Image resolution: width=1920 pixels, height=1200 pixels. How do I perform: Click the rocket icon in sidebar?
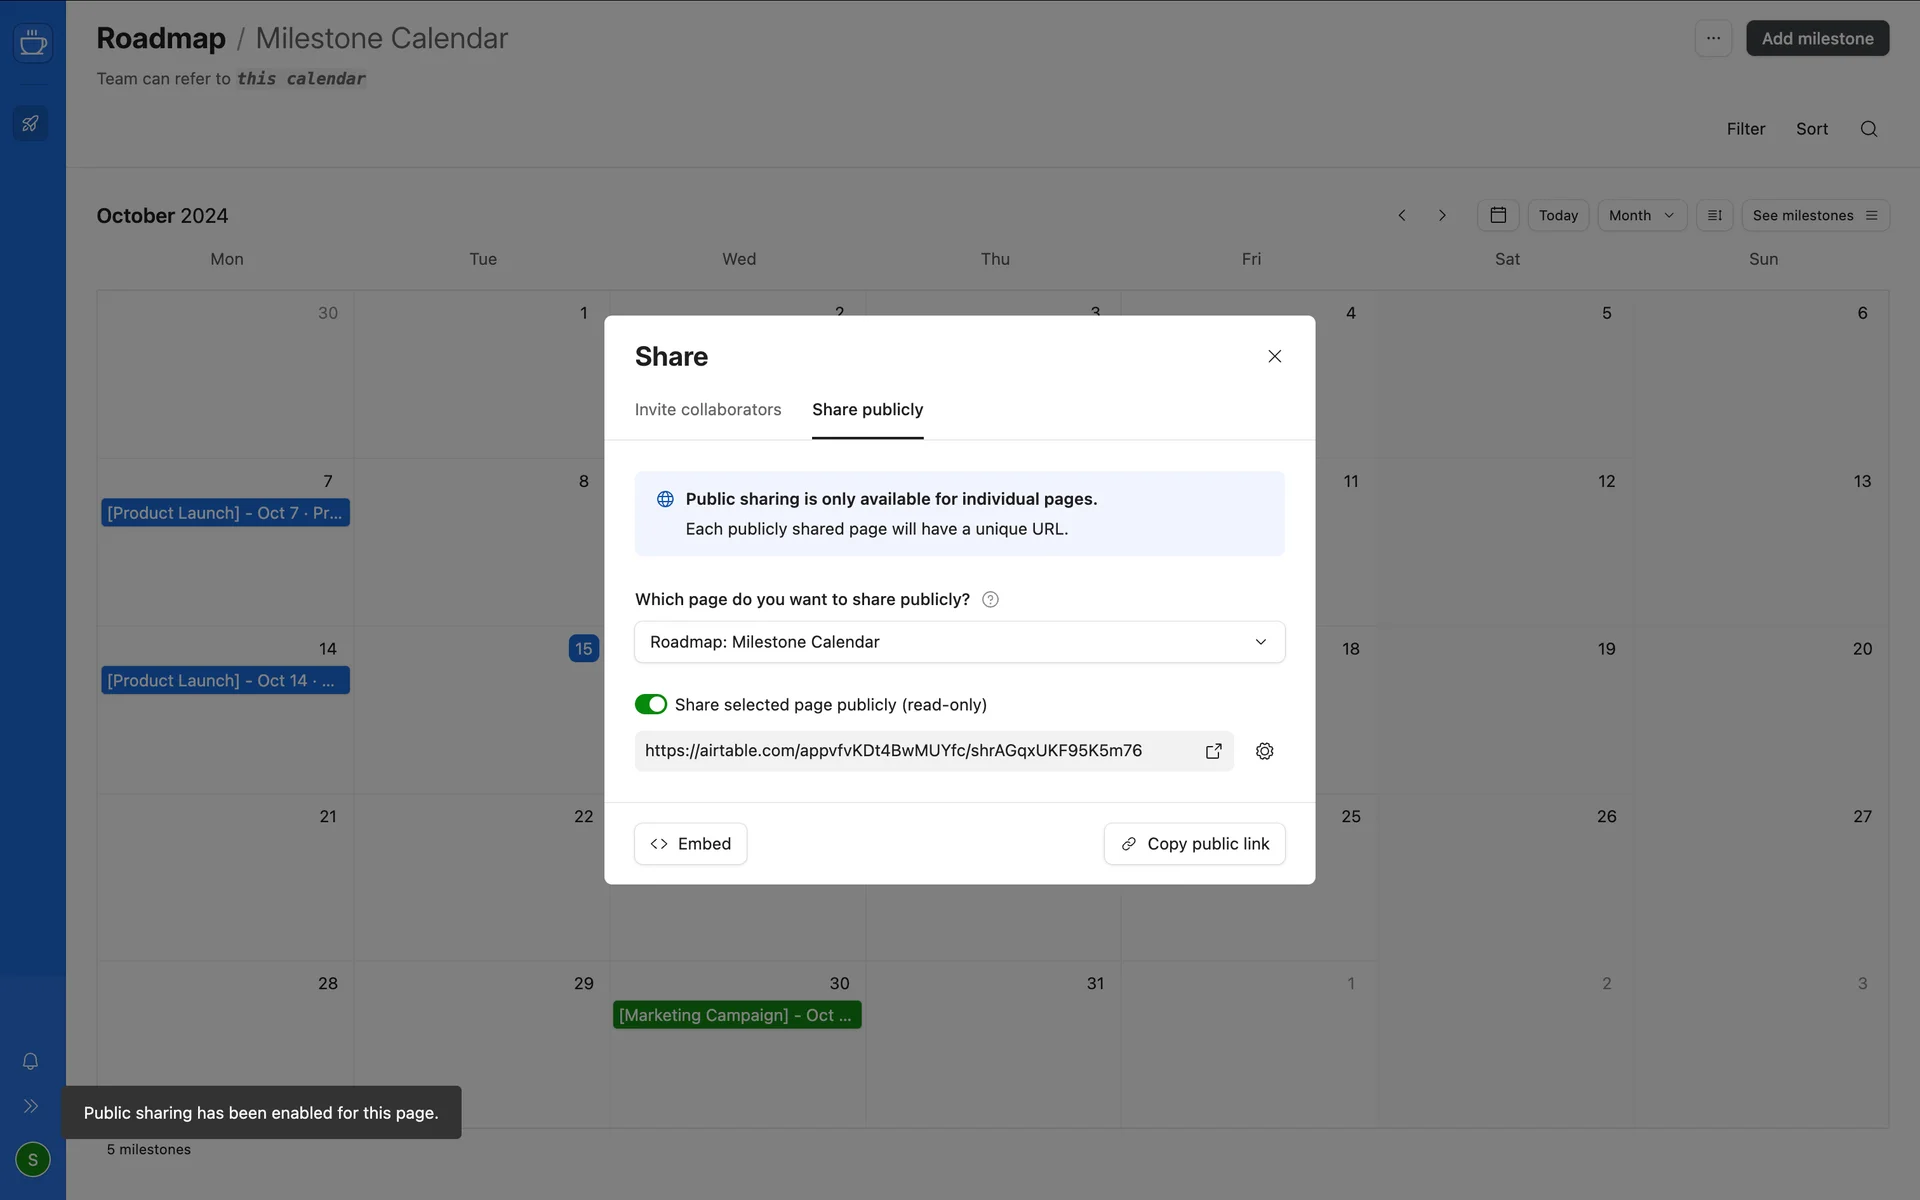pyautogui.click(x=31, y=124)
